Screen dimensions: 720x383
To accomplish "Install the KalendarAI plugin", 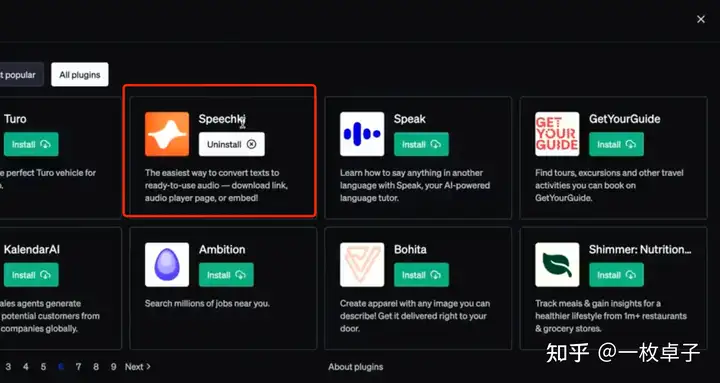I will 31,275.
